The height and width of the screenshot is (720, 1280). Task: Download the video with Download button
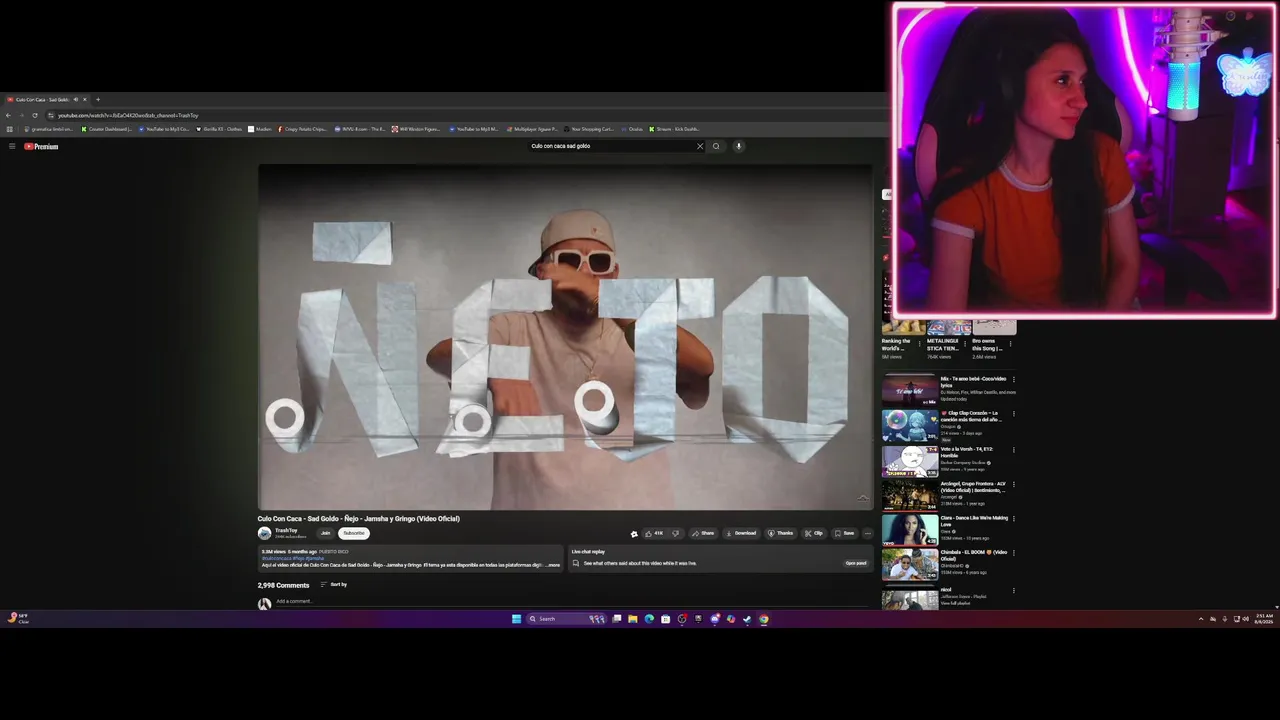click(x=742, y=533)
